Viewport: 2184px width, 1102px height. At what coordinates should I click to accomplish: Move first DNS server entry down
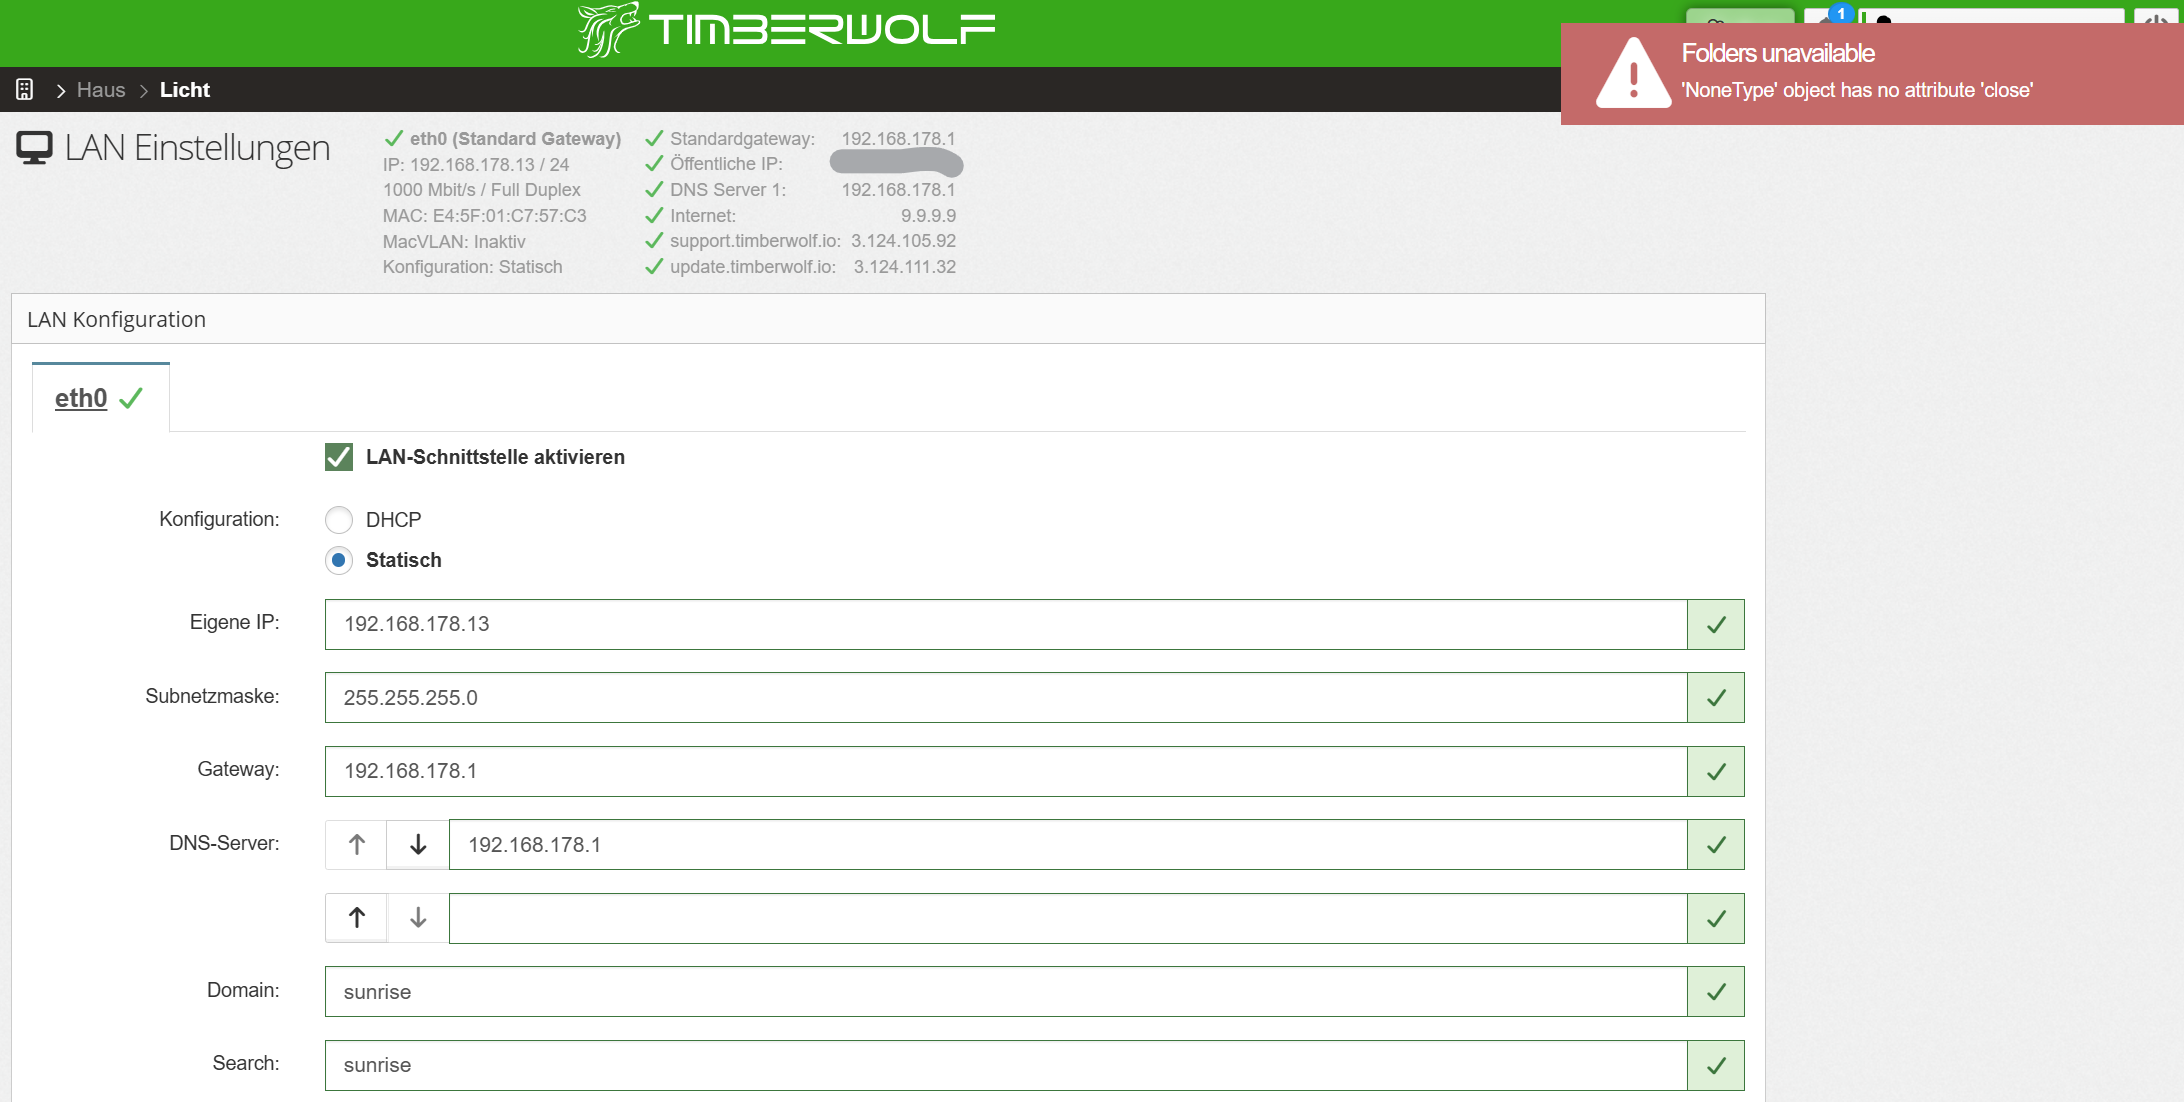pos(418,845)
